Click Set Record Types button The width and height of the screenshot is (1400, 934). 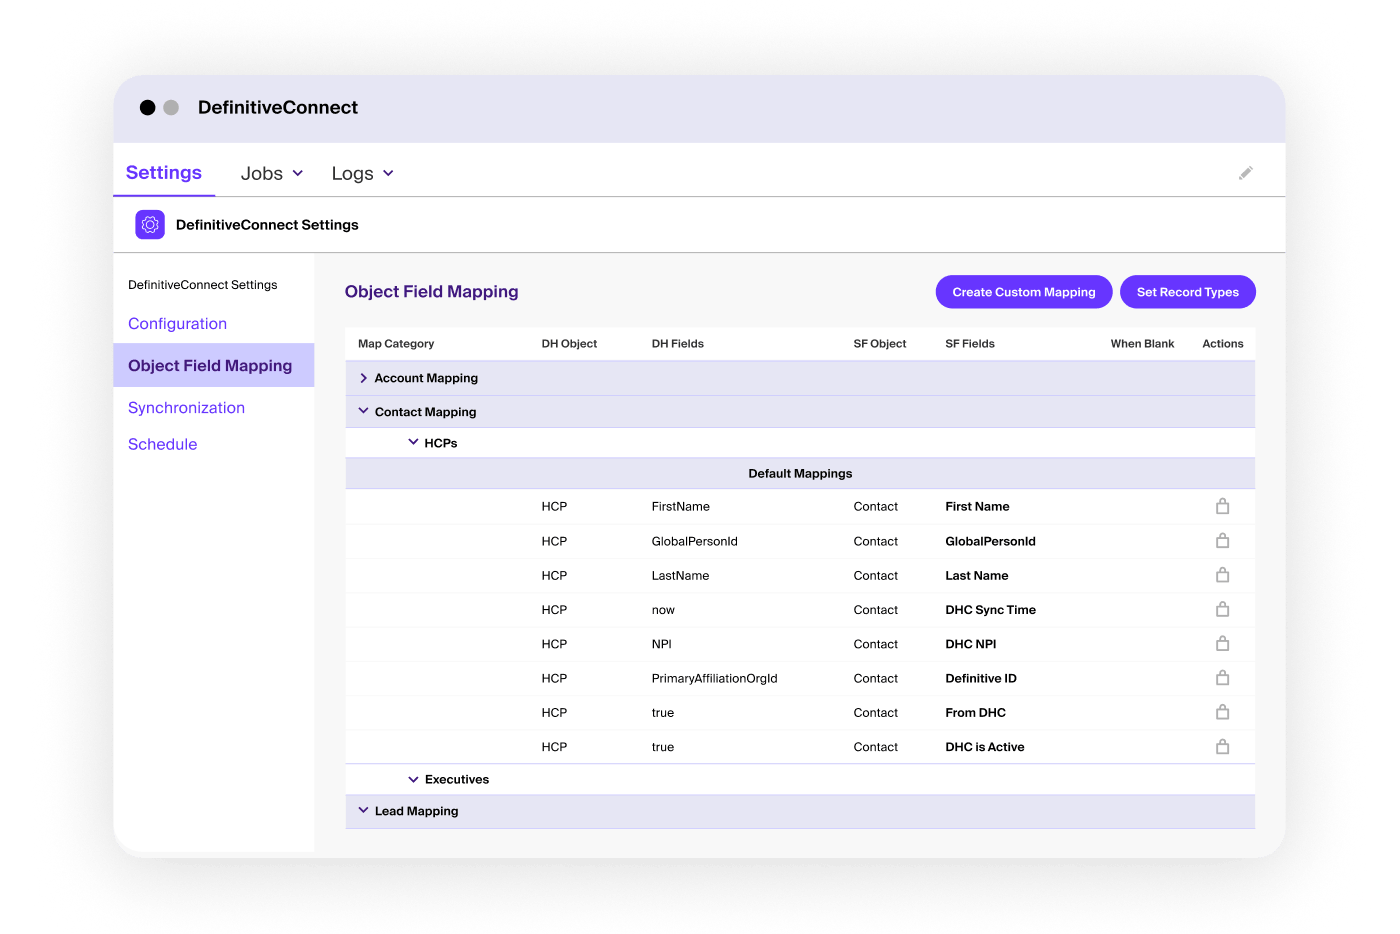point(1188,292)
